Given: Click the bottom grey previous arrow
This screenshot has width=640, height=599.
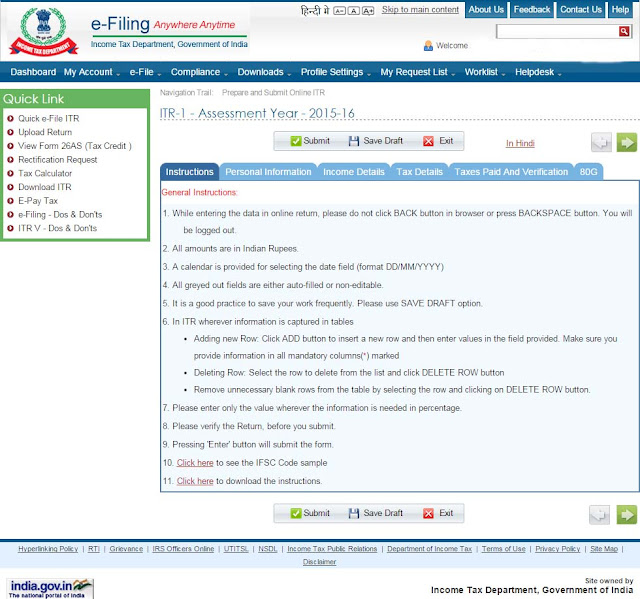Looking at the screenshot, I should click(599, 515).
